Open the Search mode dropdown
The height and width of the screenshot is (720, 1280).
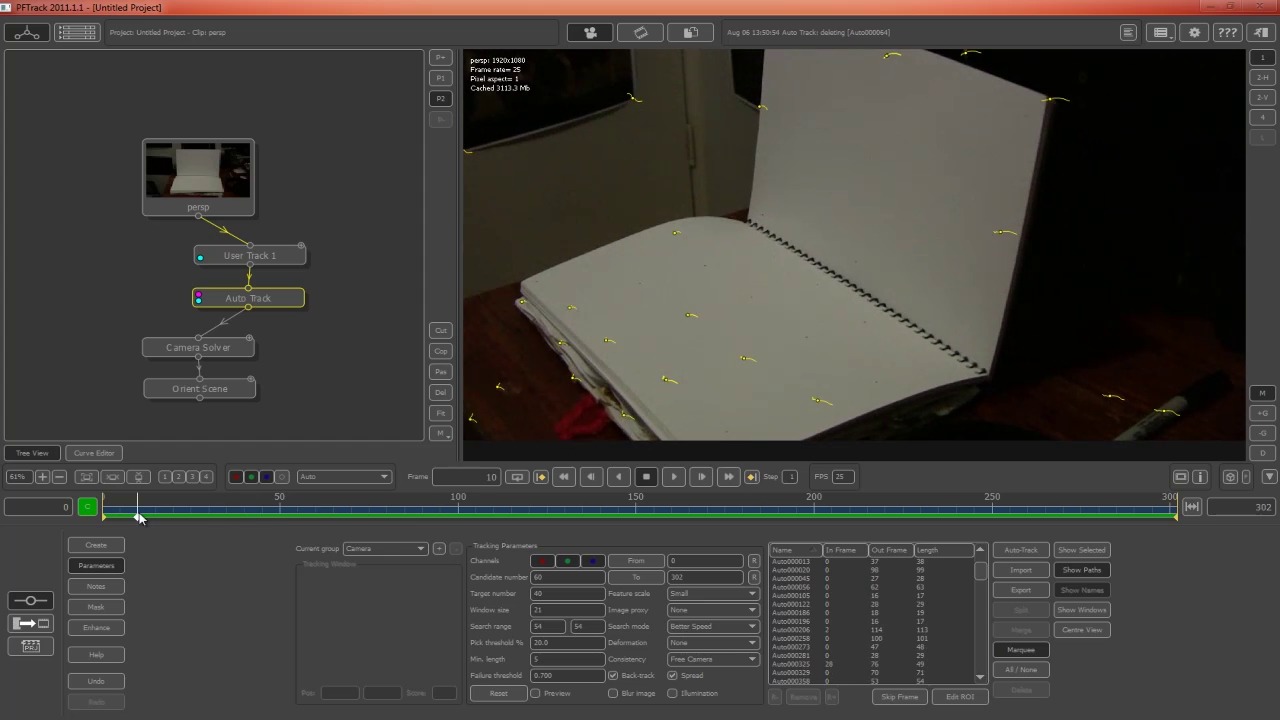712,626
